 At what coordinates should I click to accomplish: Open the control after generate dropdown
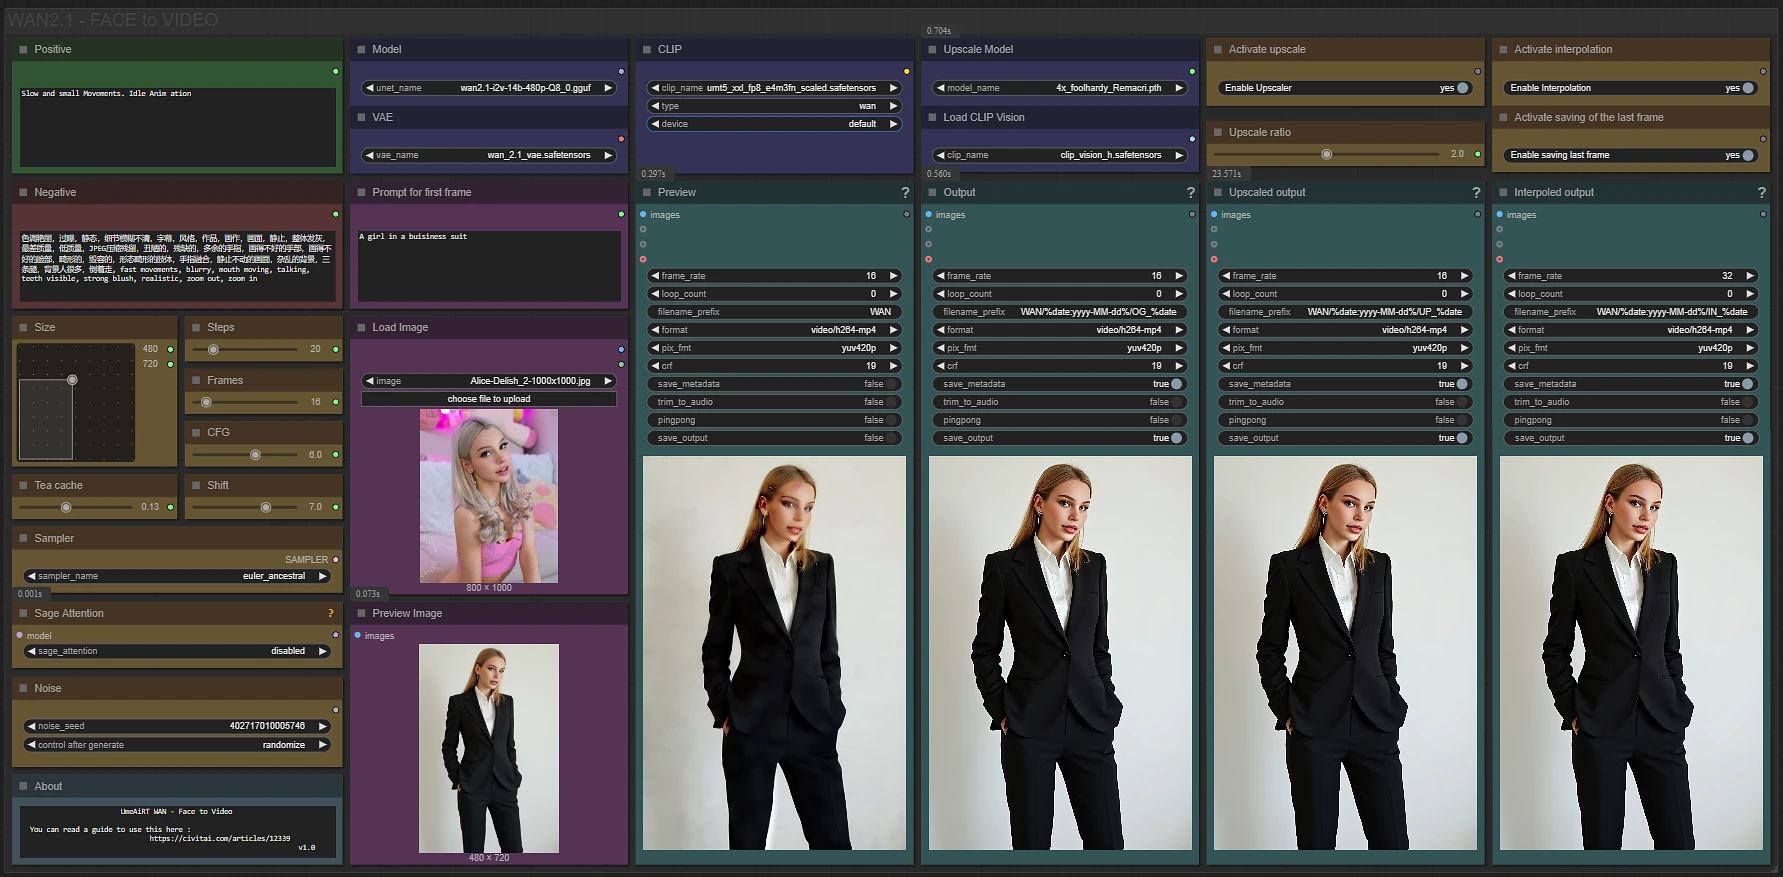click(x=178, y=745)
